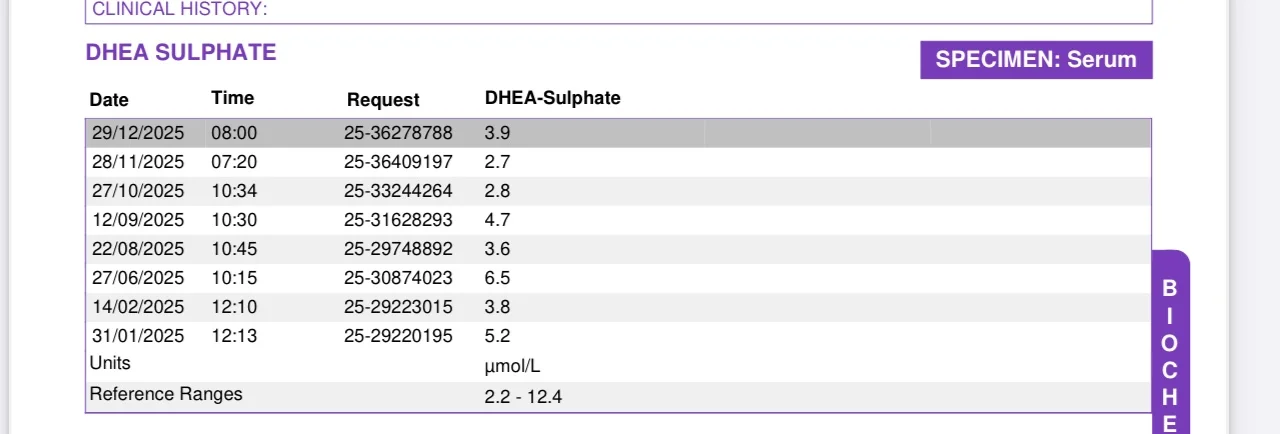Click the SPECIMEN: Serum badge
The height and width of the screenshot is (434, 1280).
1036,59
